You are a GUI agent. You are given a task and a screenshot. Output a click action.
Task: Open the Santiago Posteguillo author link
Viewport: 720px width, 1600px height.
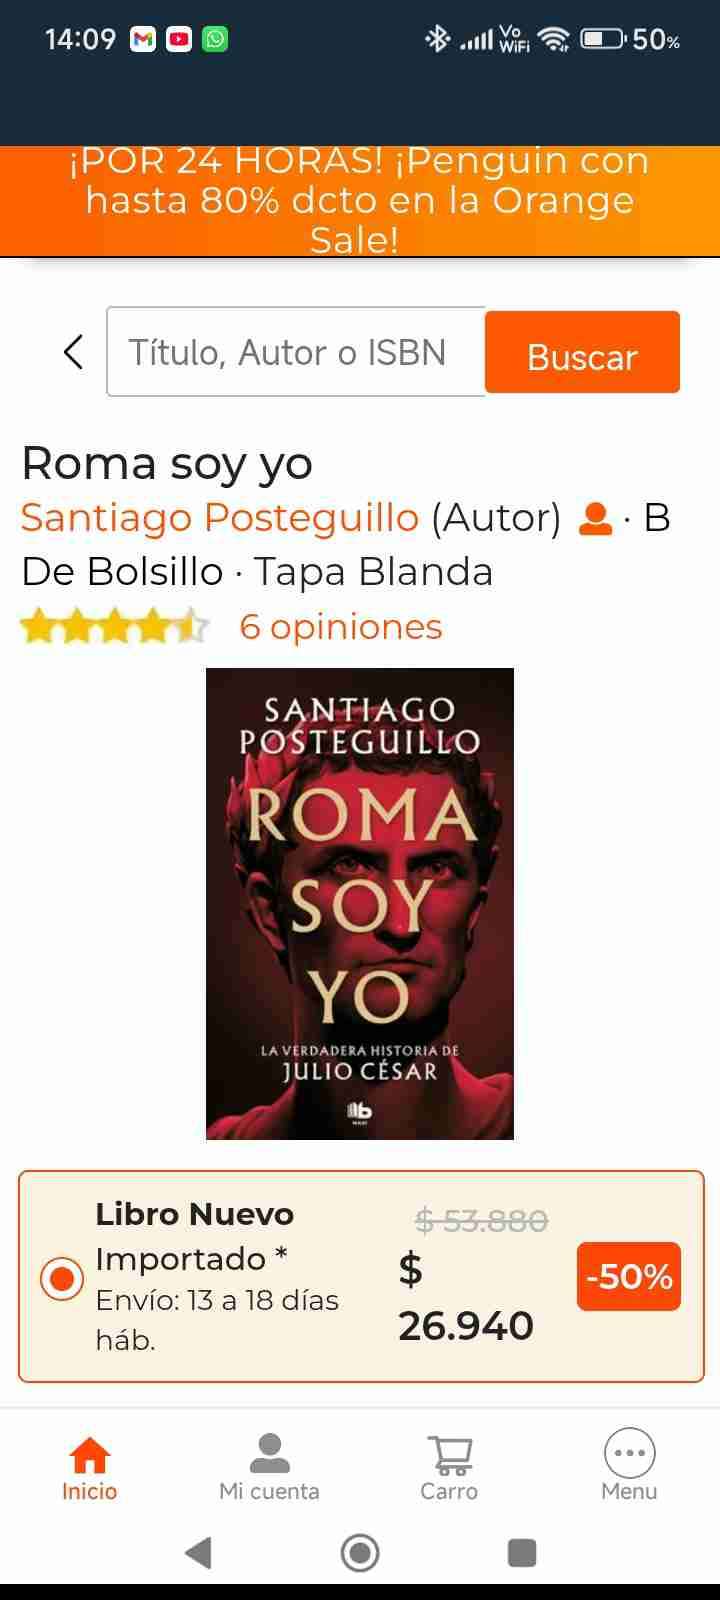220,518
